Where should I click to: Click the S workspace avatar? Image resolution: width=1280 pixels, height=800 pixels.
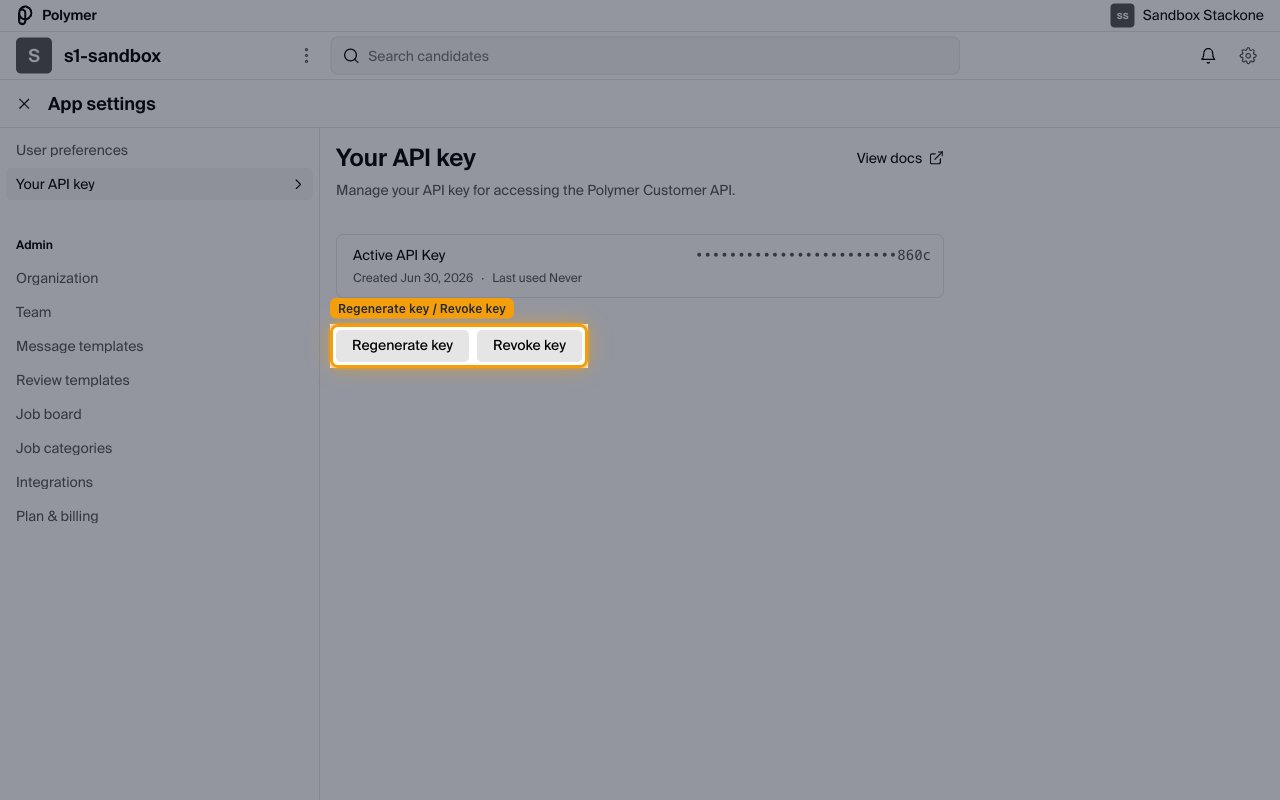coord(34,56)
